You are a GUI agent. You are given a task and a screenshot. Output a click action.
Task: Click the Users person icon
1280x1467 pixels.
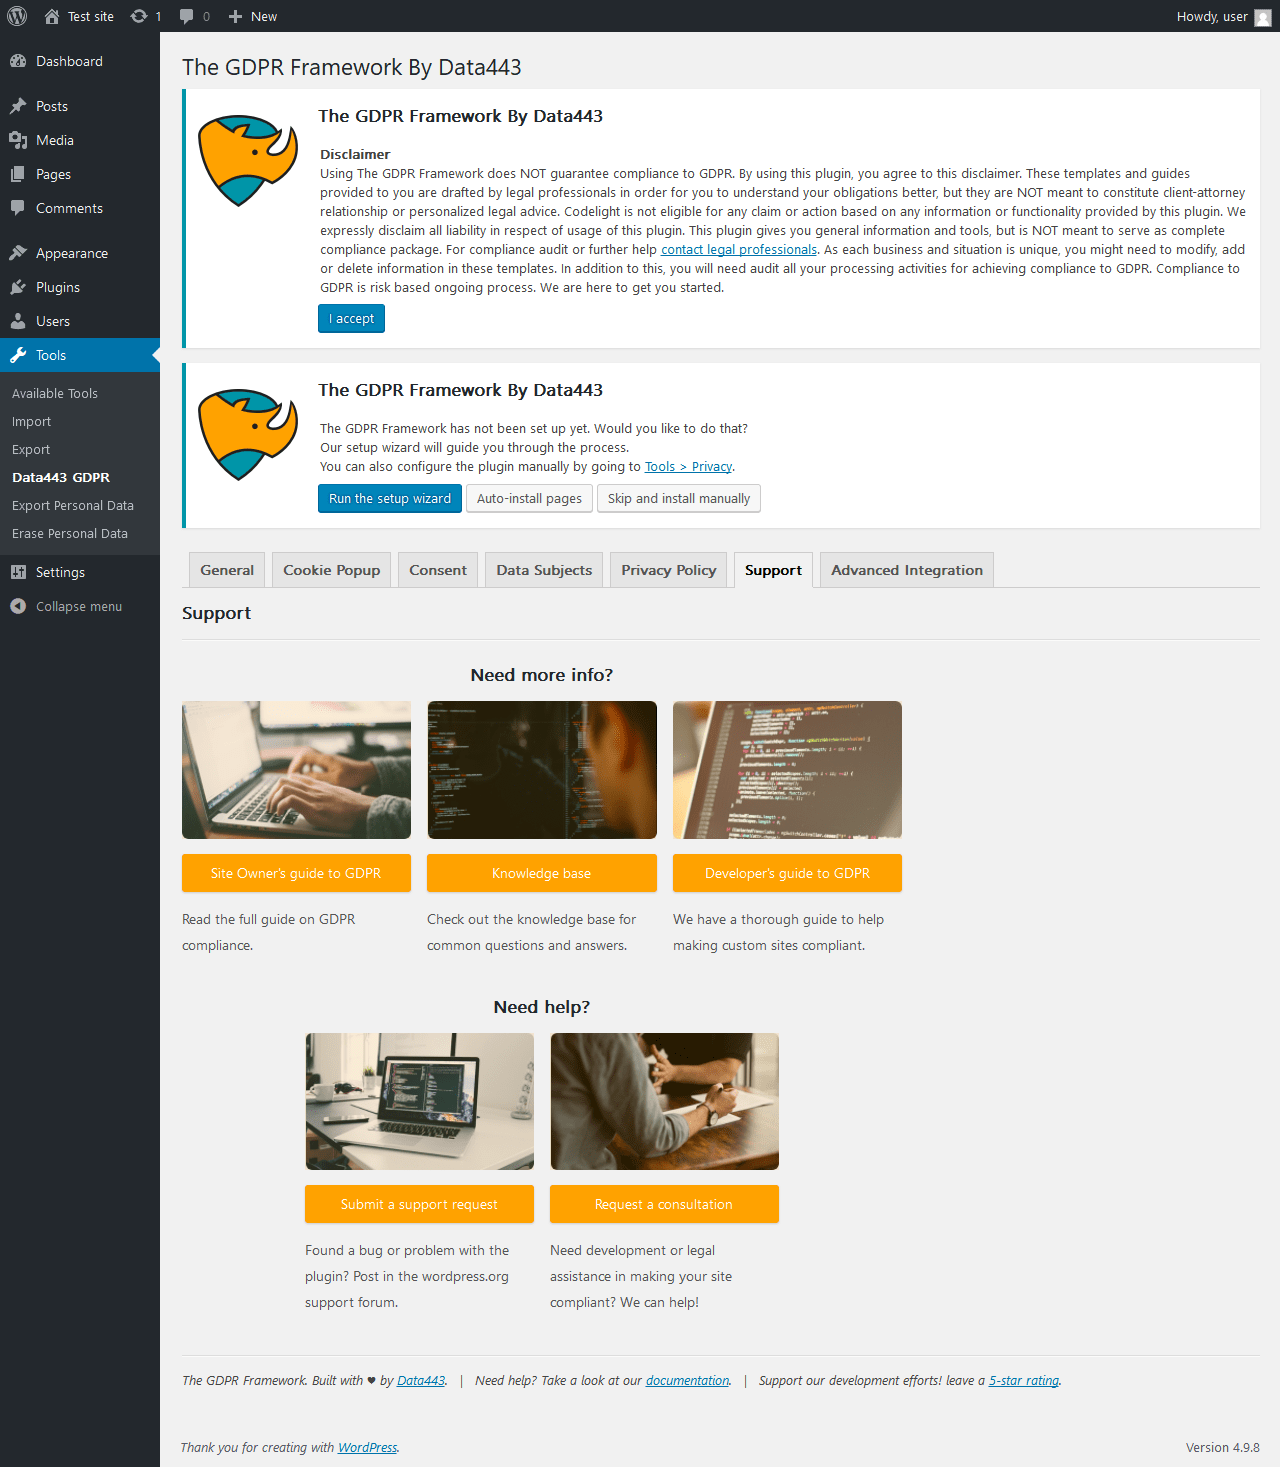point(18,321)
